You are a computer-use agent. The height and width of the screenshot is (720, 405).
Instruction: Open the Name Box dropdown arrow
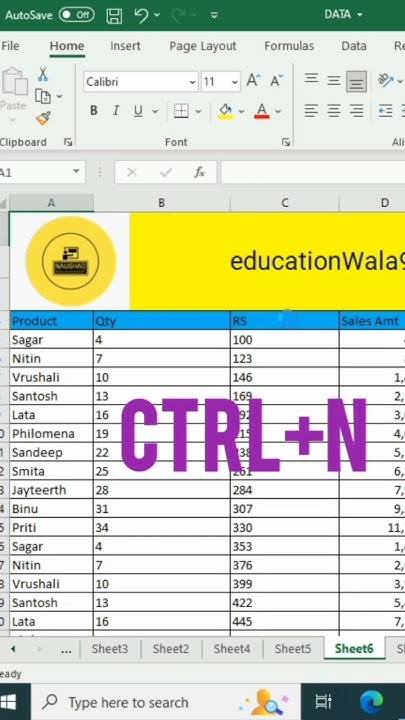tap(76, 172)
